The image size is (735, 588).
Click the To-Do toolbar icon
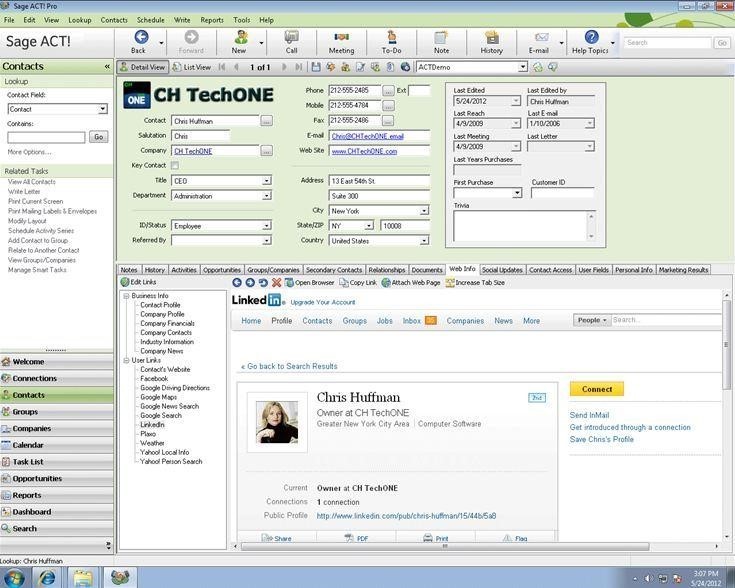[391, 38]
